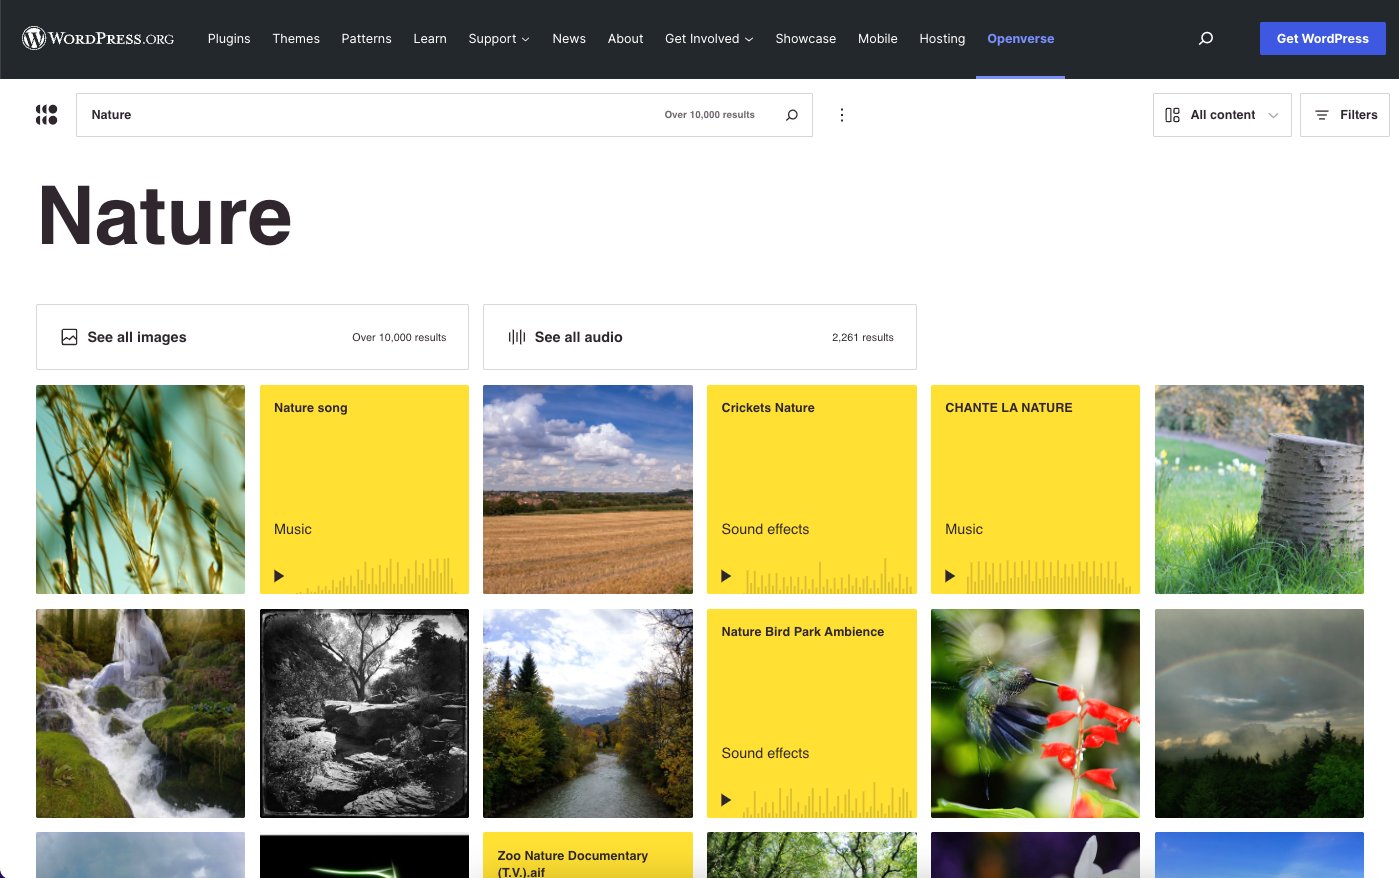The image size is (1399, 878).
Task: Play the Crickets Nature sound effect
Action: point(726,575)
